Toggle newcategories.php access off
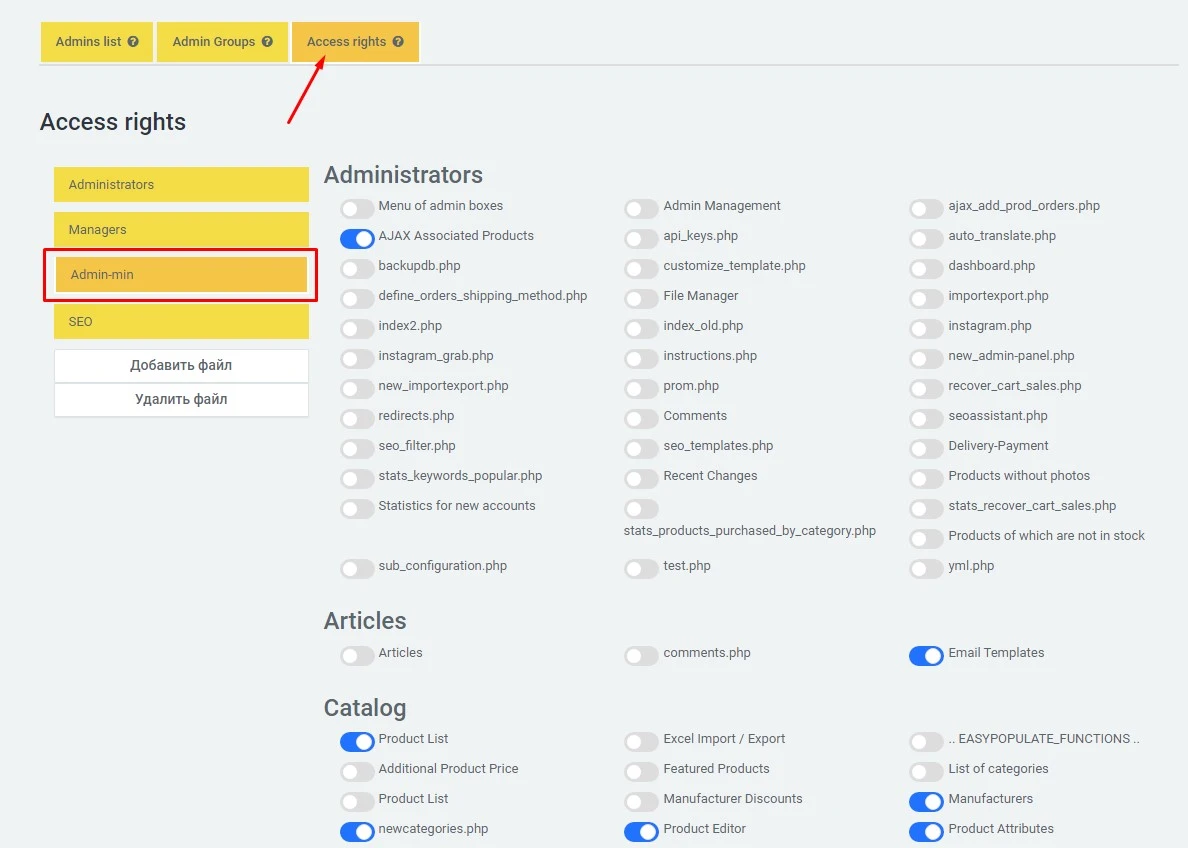The height and width of the screenshot is (848, 1188). pos(357,831)
